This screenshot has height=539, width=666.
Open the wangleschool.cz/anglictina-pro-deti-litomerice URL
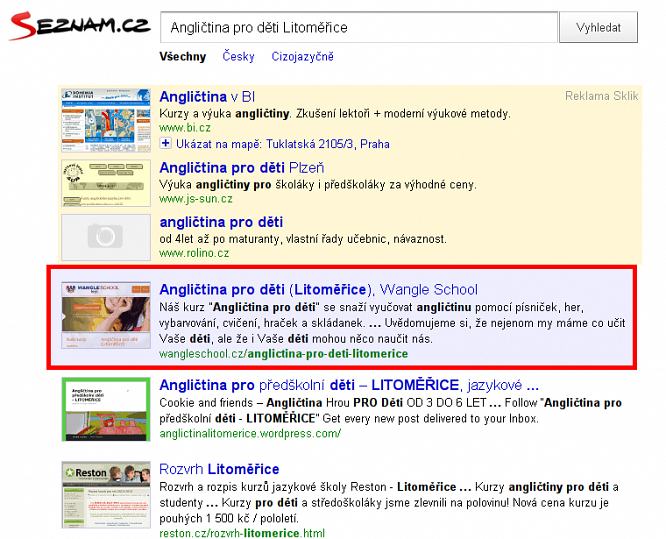pyautogui.click(x=283, y=354)
